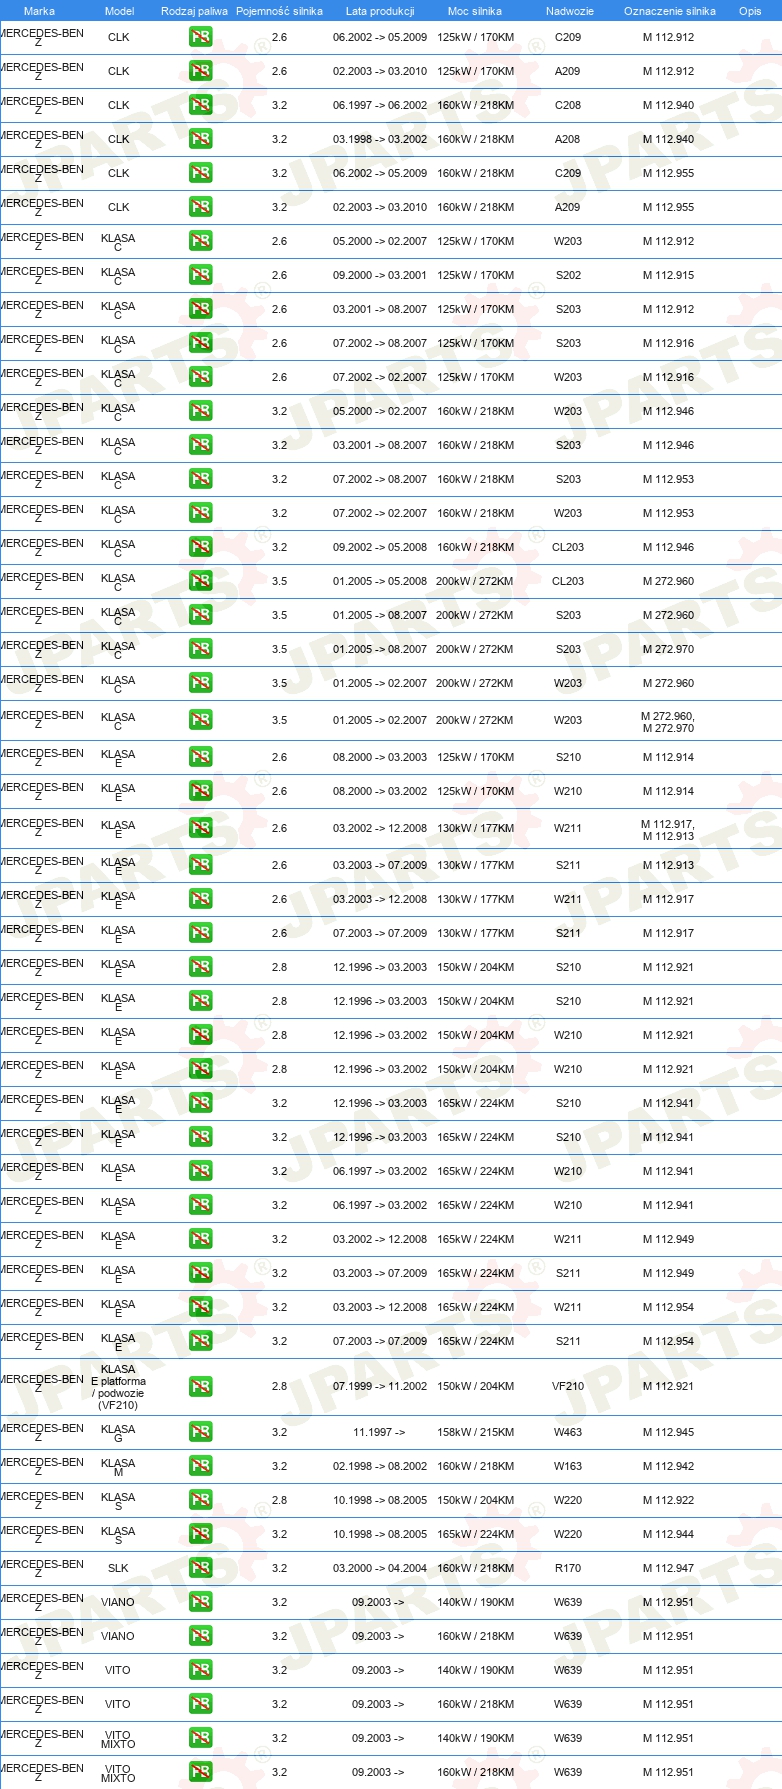This screenshot has width=782, height=1789.
Task: Select body code W463
Action: (568, 1432)
